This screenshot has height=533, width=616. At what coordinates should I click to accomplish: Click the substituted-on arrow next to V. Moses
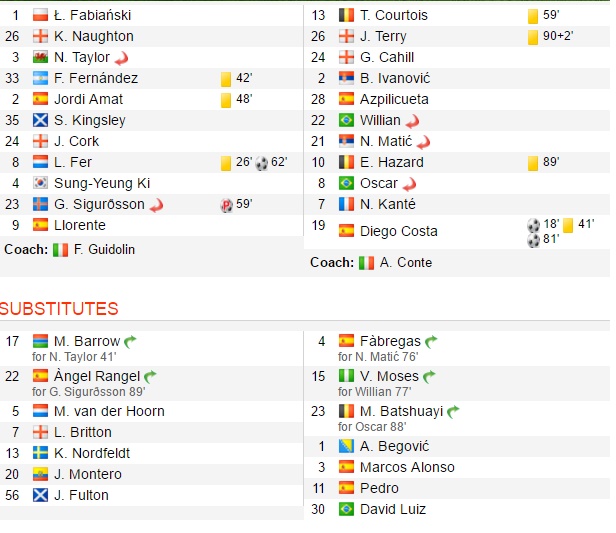pyautogui.click(x=429, y=377)
